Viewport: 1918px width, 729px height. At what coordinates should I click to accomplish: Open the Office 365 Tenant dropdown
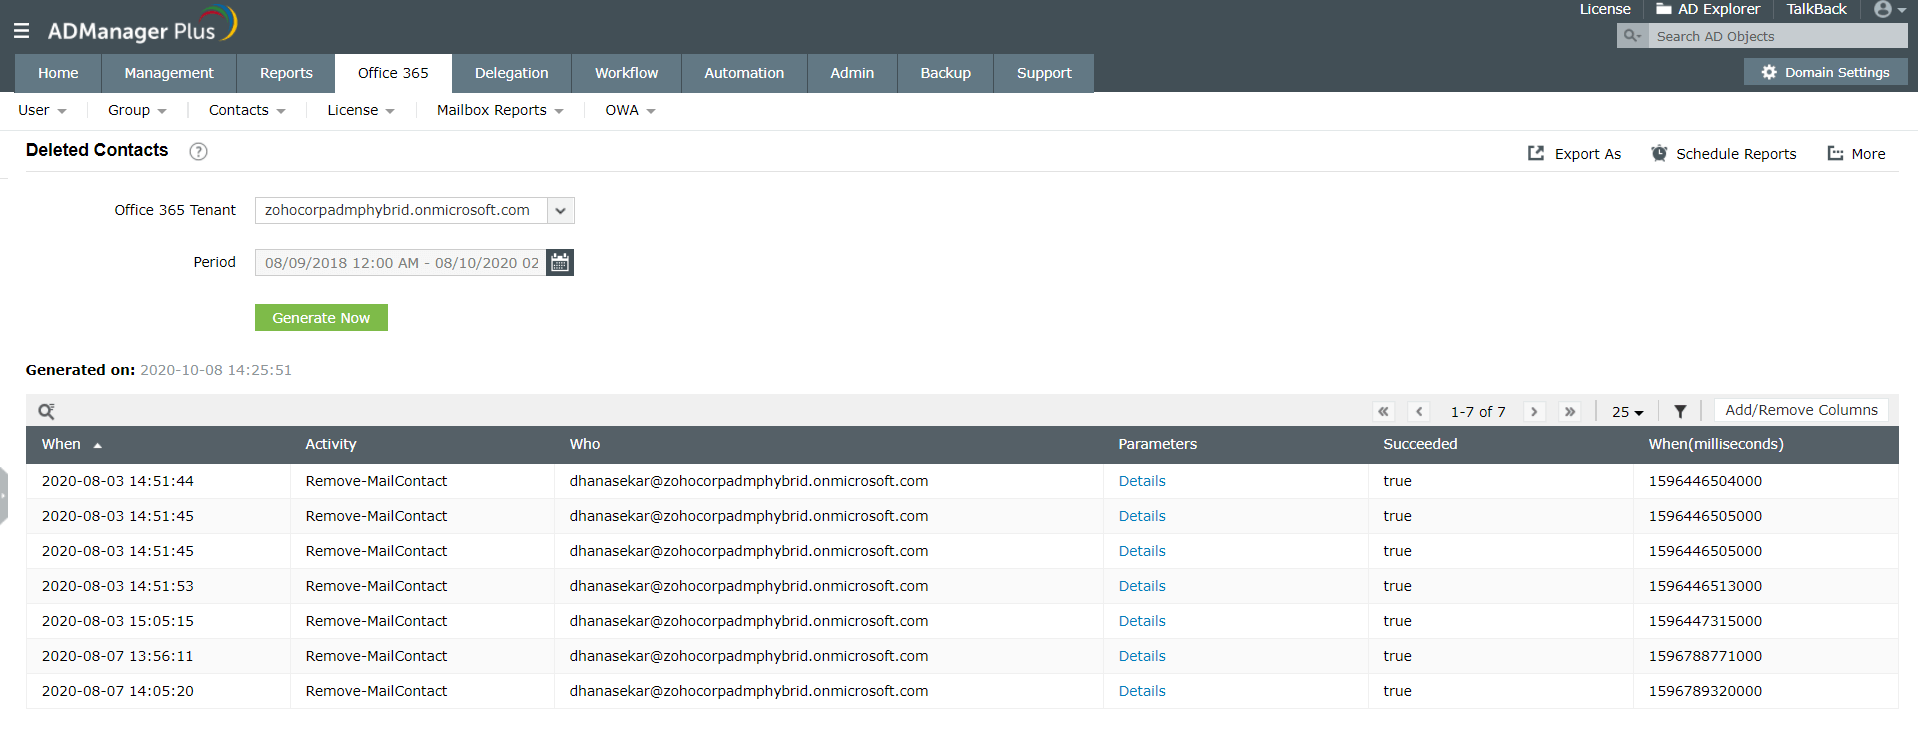click(x=560, y=210)
